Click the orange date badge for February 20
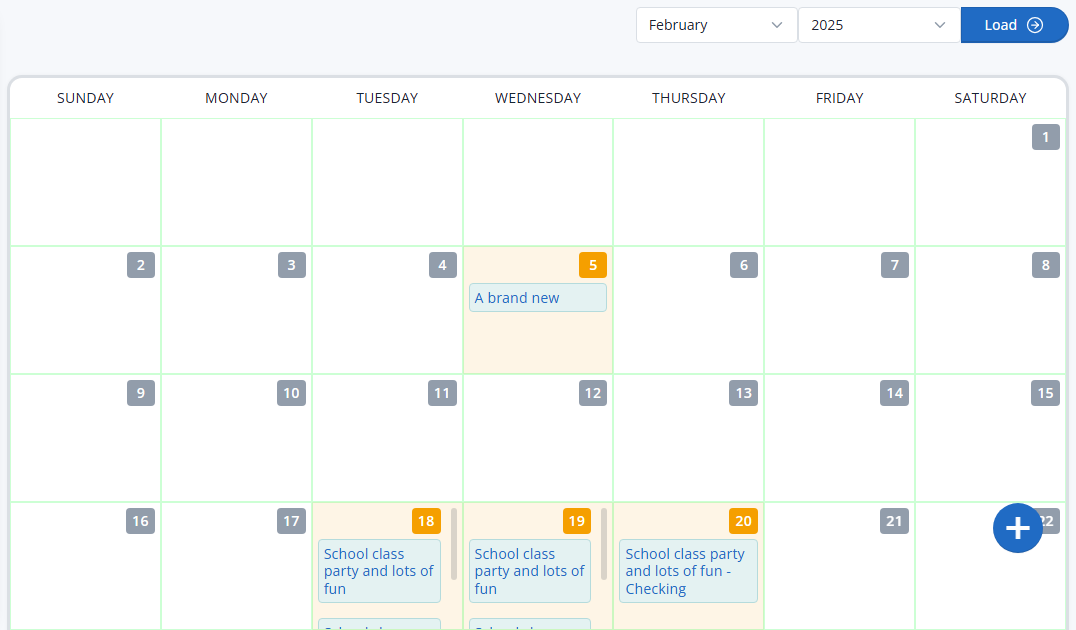This screenshot has width=1076, height=630. click(743, 521)
